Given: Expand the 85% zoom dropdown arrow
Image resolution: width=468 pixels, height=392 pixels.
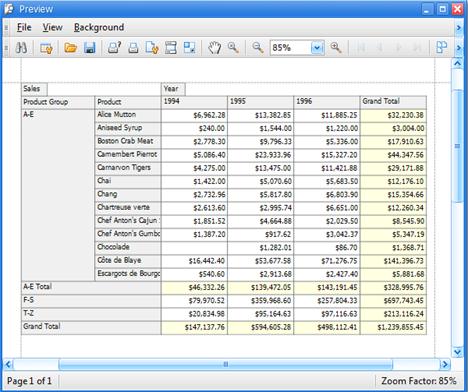Looking at the screenshot, I should click(317, 48).
